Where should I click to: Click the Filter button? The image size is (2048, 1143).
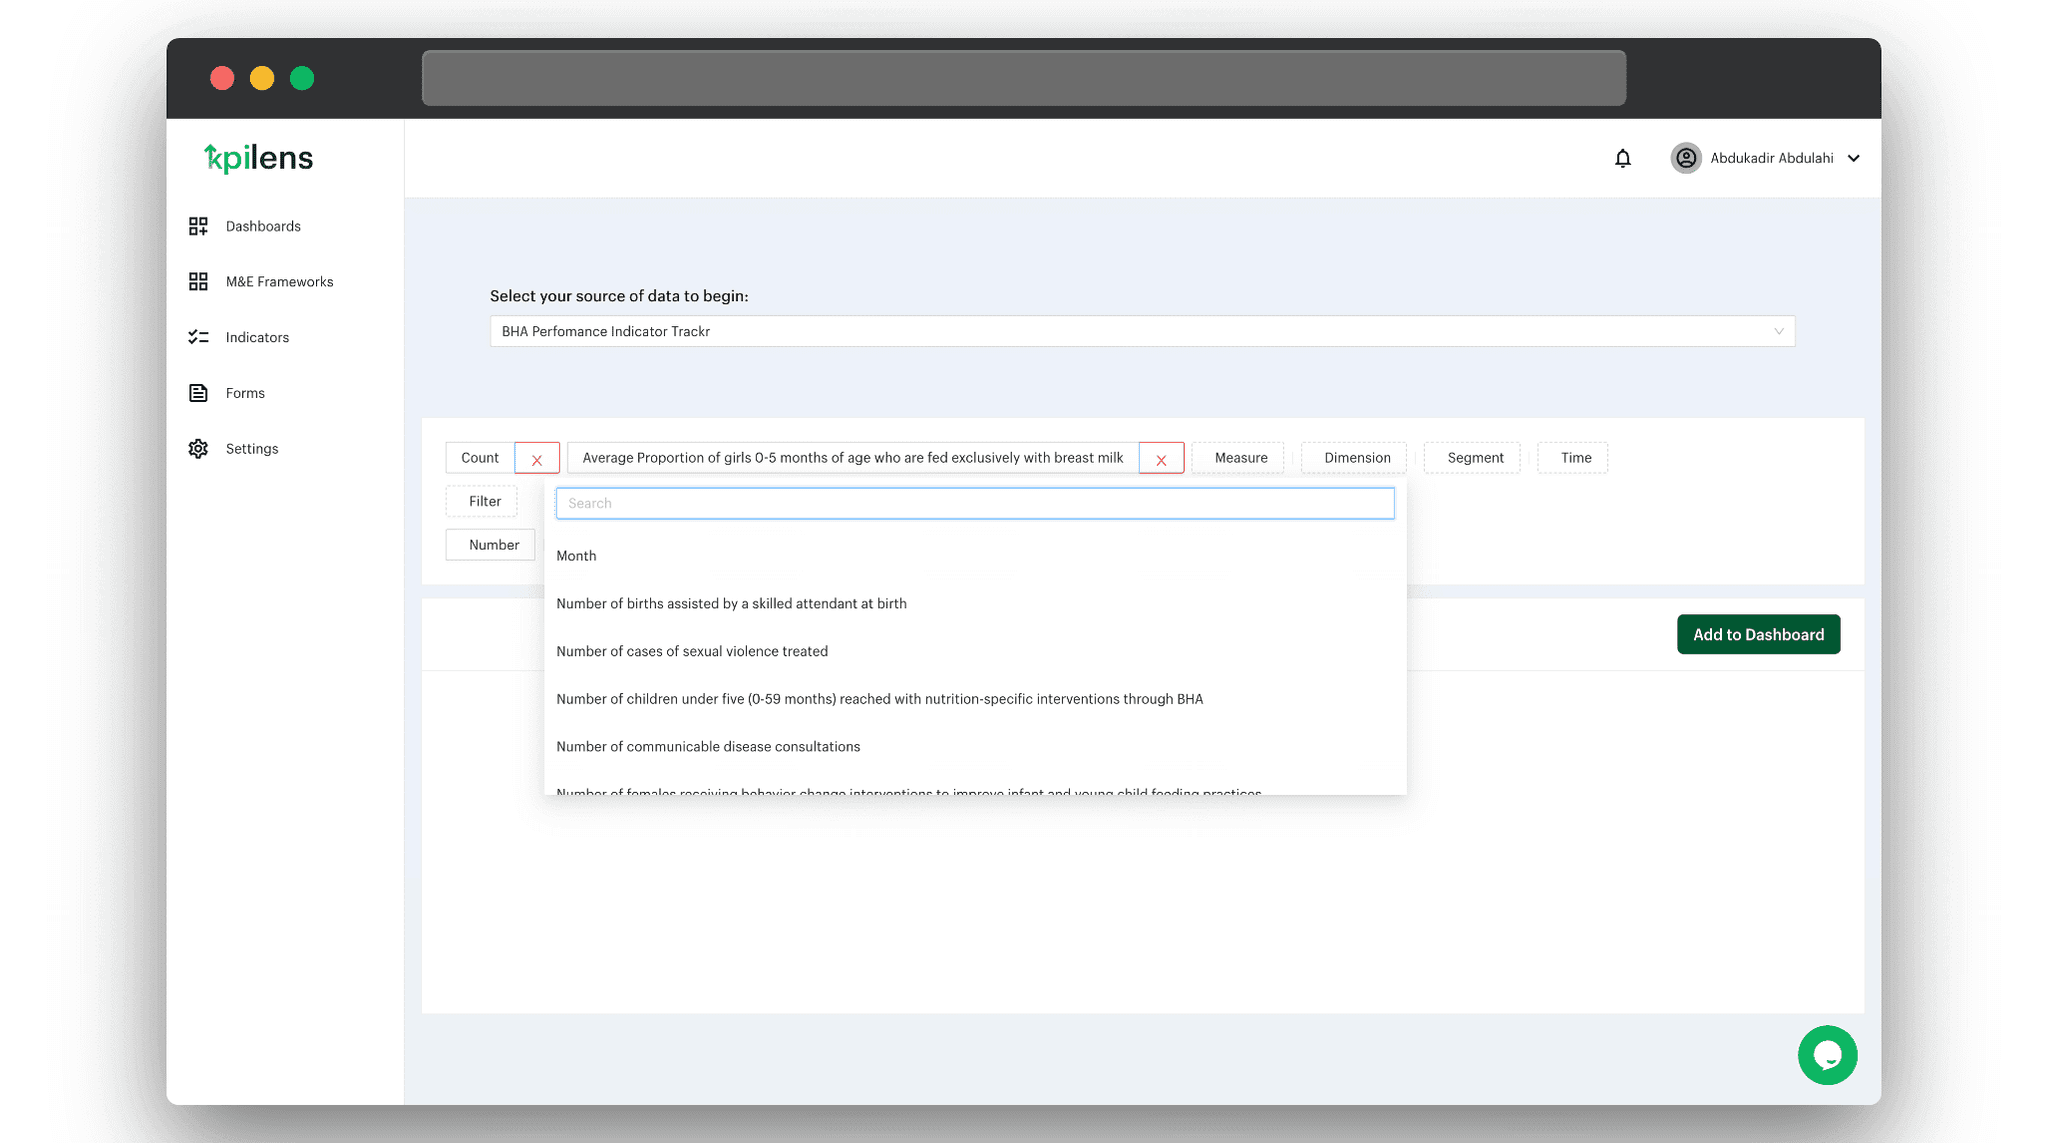pos(484,502)
